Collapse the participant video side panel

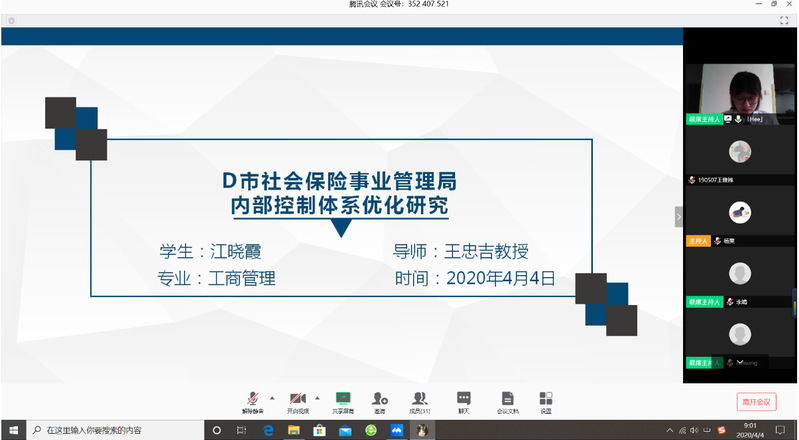[678, 217]
